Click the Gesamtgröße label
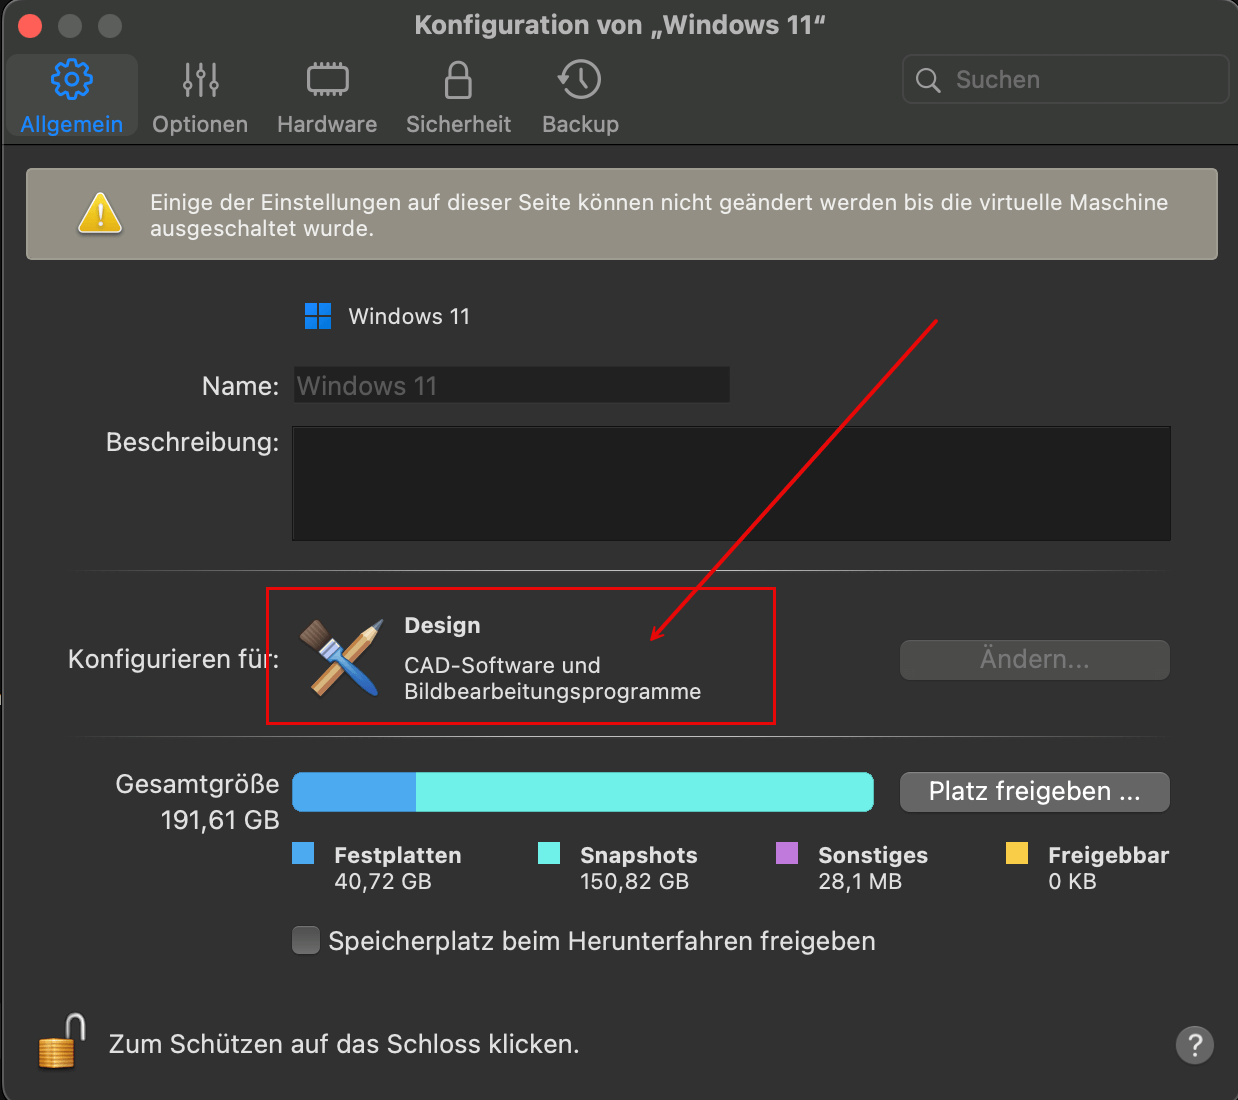Image resolution: width=1238 pixels, height=1100 pixels. coord(197,784)
